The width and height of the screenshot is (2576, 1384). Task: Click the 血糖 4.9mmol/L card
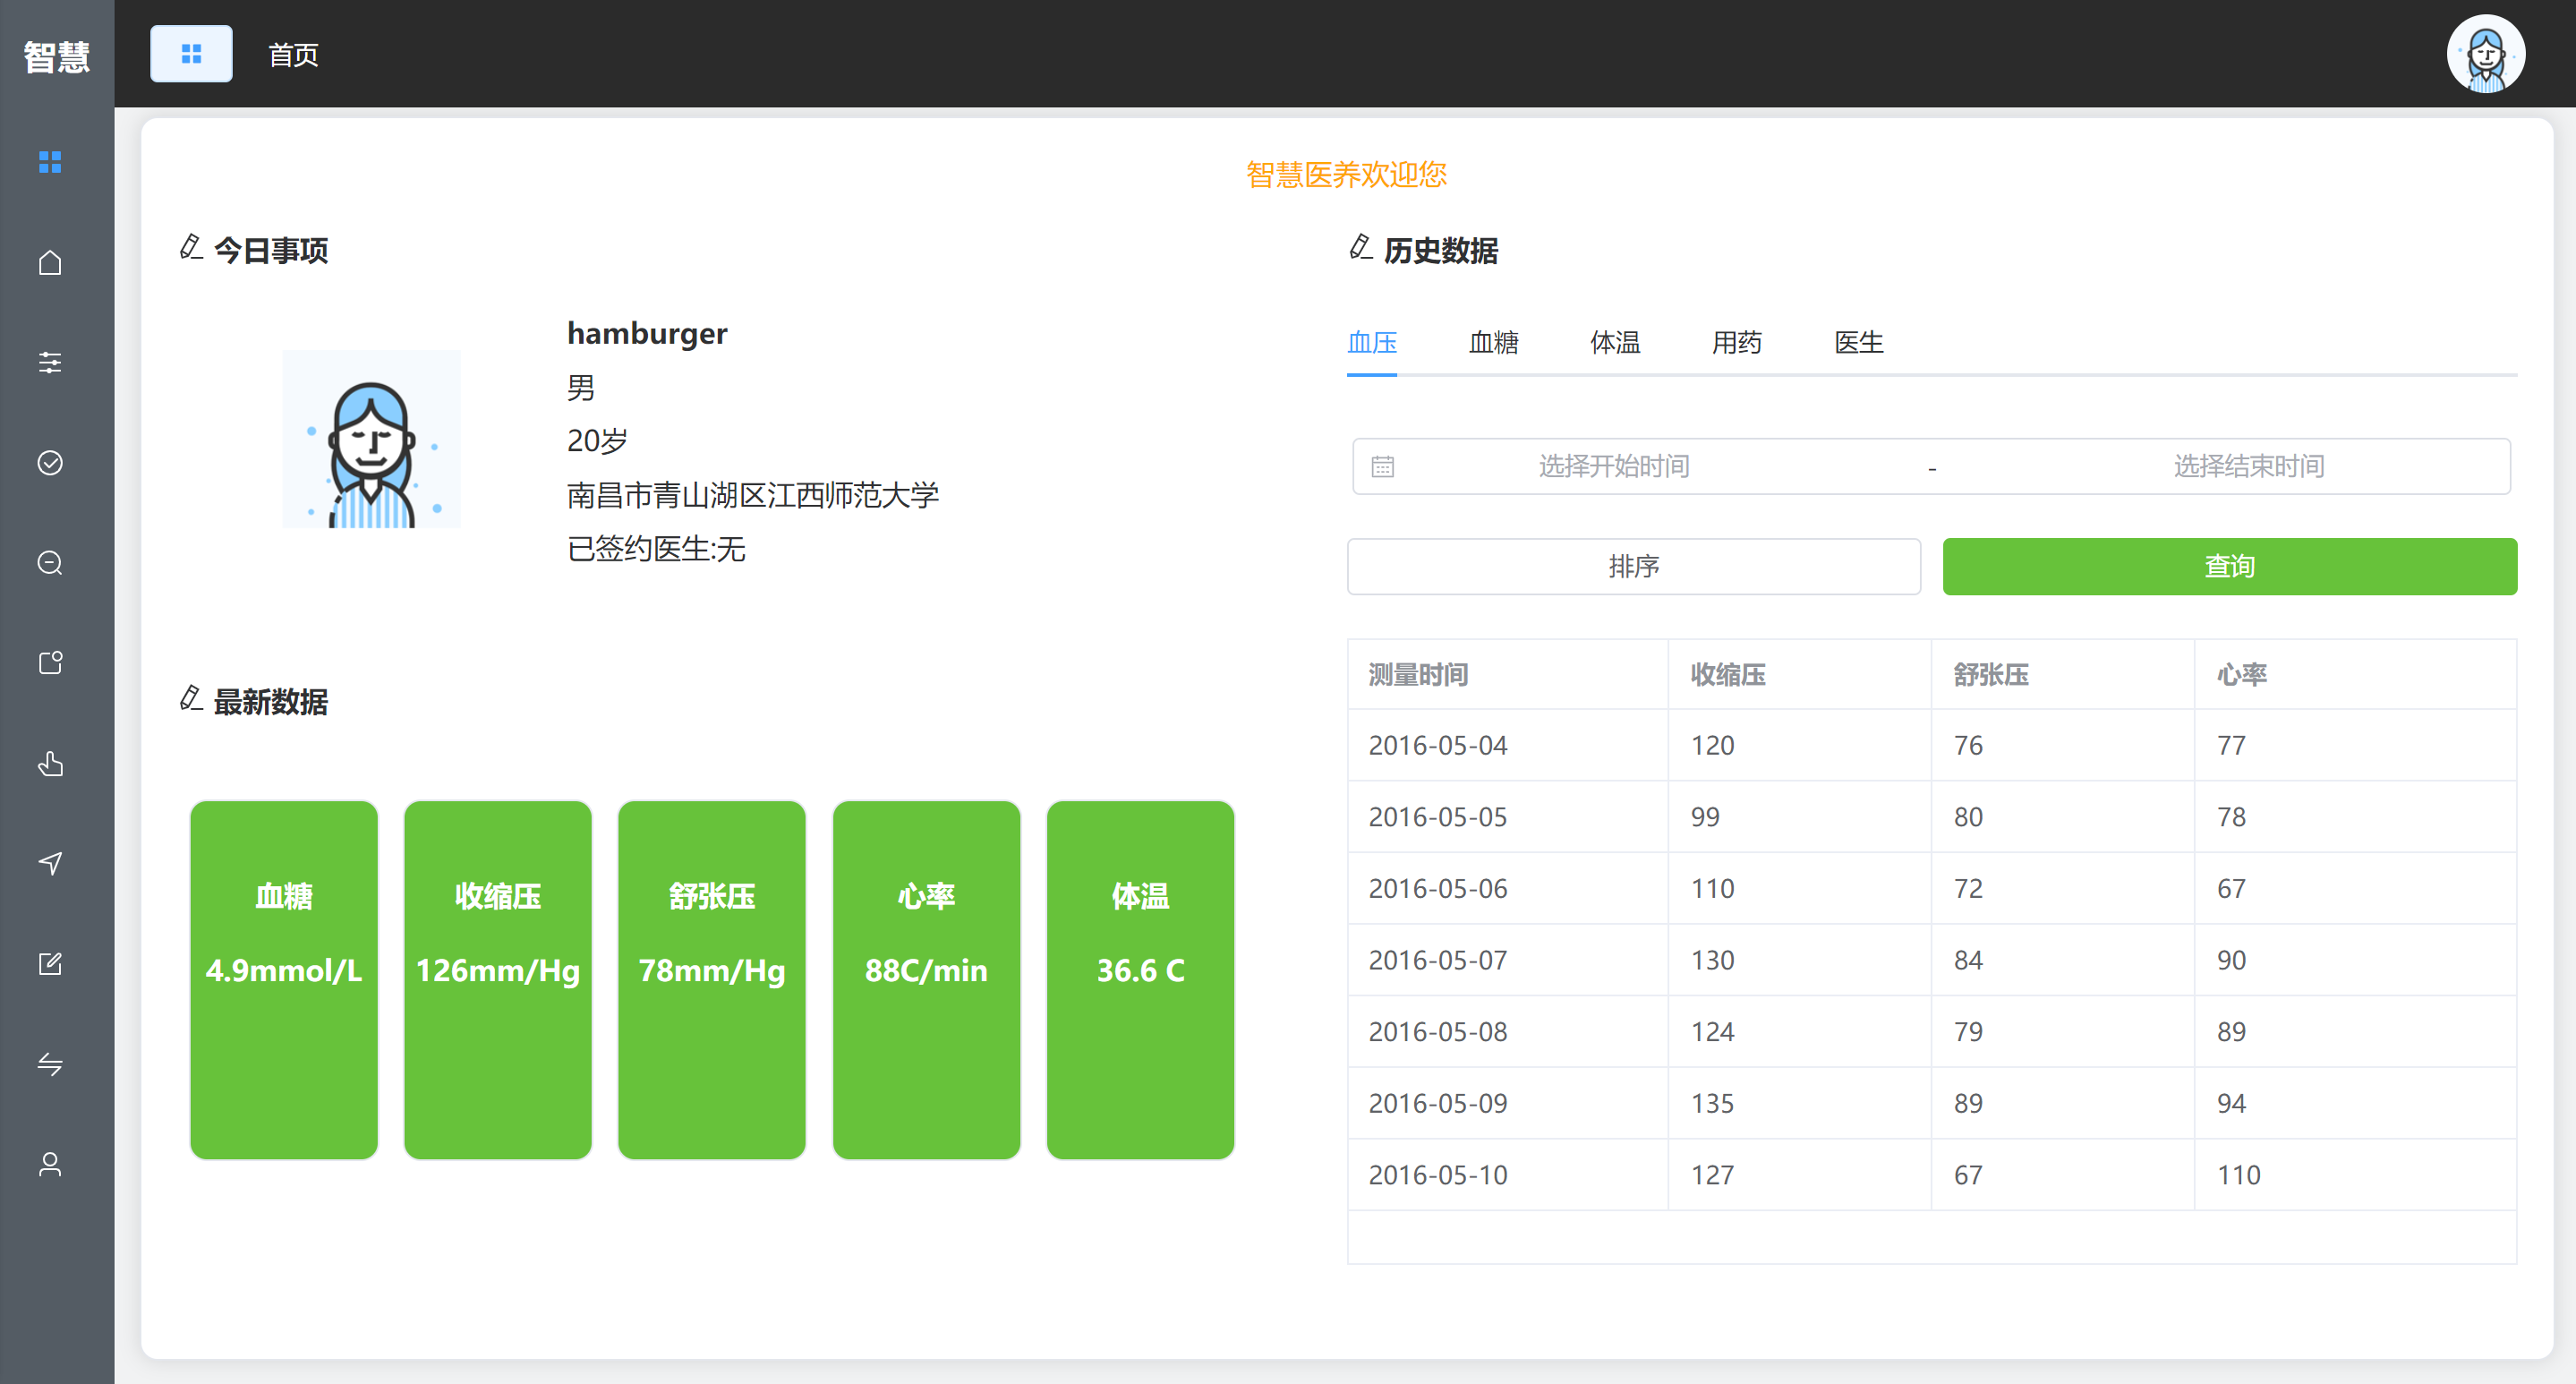(x=284, y=980)
